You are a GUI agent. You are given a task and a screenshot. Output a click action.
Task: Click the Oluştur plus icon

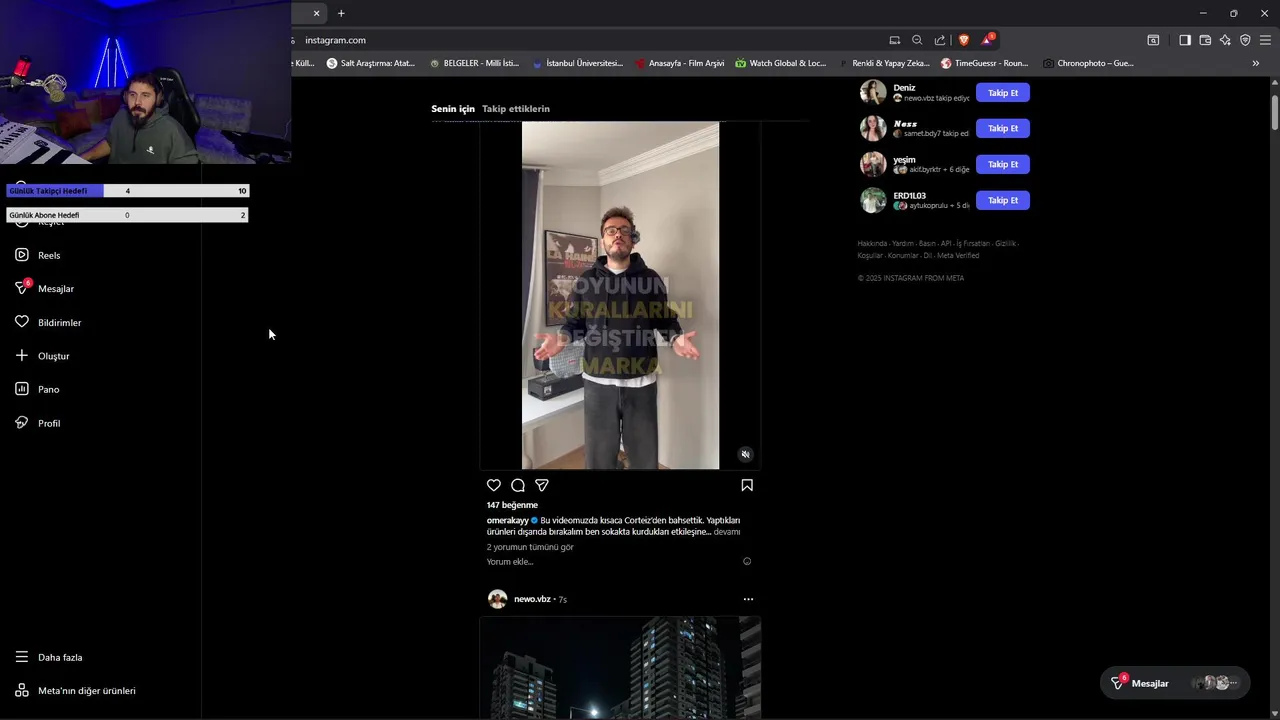point(21,355)
